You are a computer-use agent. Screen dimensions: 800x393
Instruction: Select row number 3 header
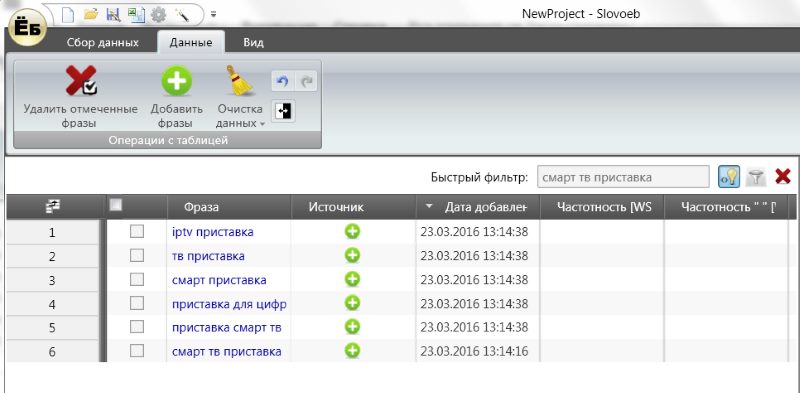52,281
